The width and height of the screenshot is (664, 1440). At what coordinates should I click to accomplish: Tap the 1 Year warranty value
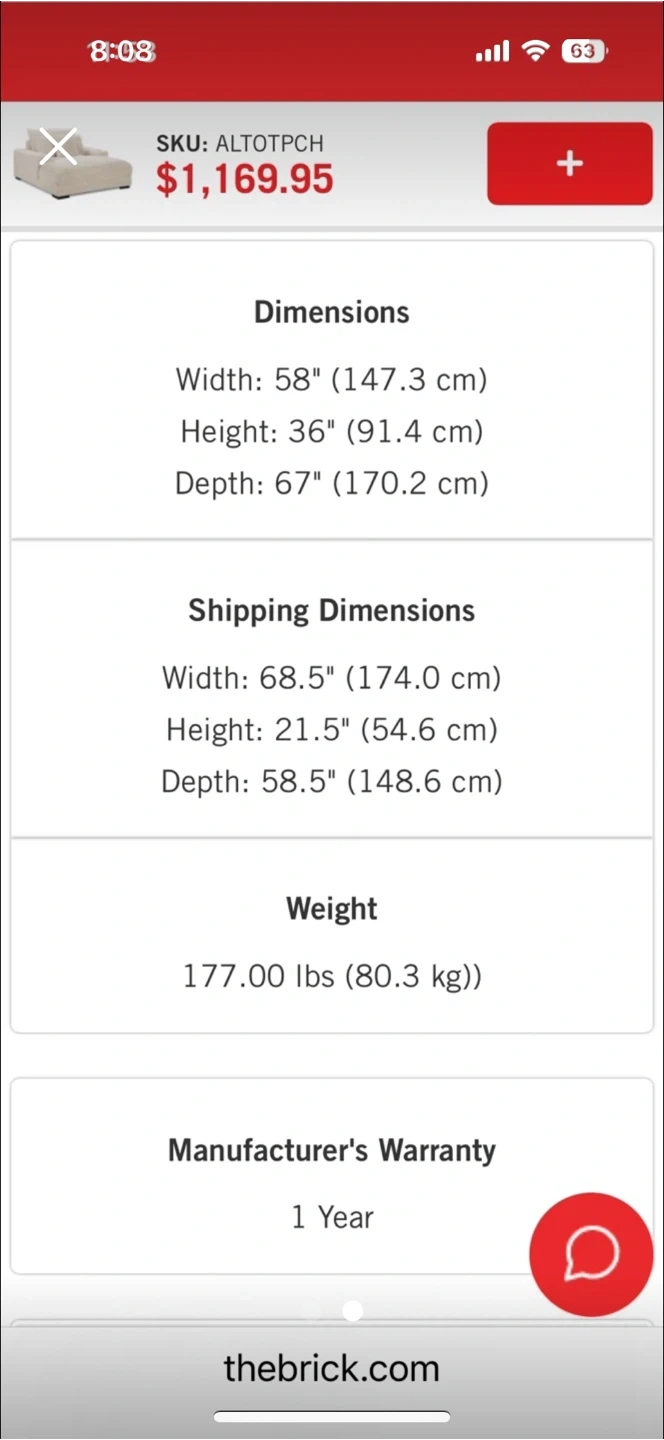[x=332, y=1217]
